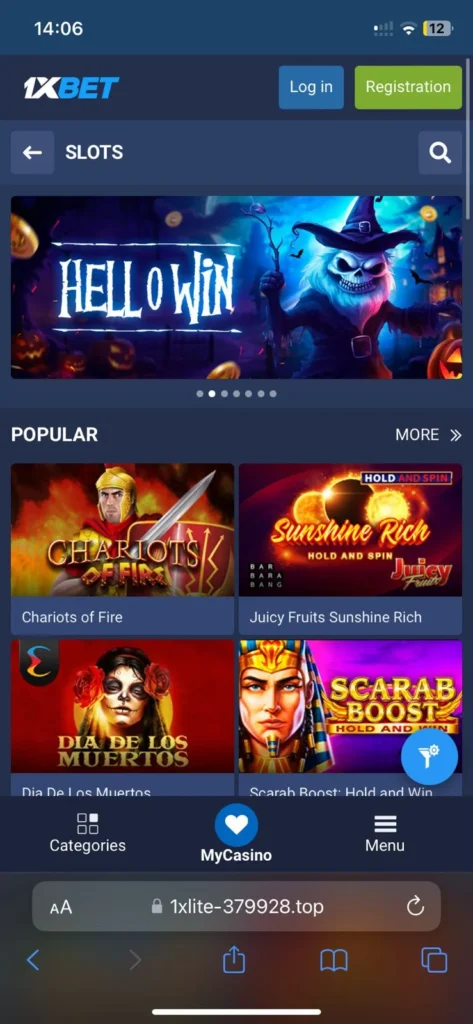Open the slots search magnifier icon

440,152
